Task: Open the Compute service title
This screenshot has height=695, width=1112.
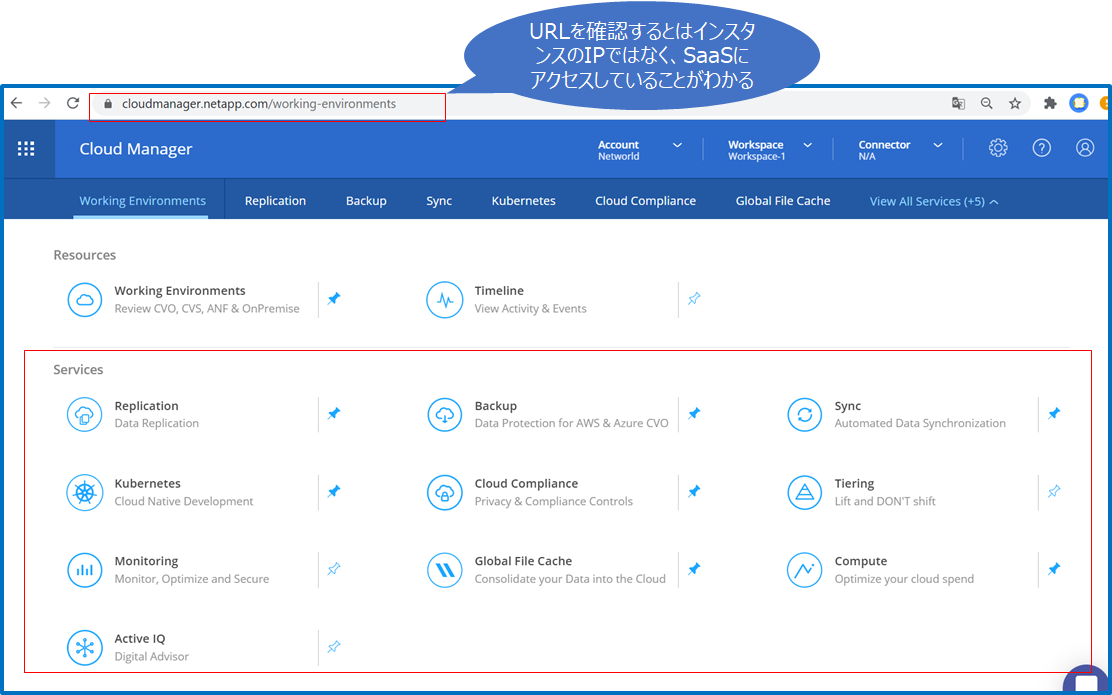Action: [861, 561]
